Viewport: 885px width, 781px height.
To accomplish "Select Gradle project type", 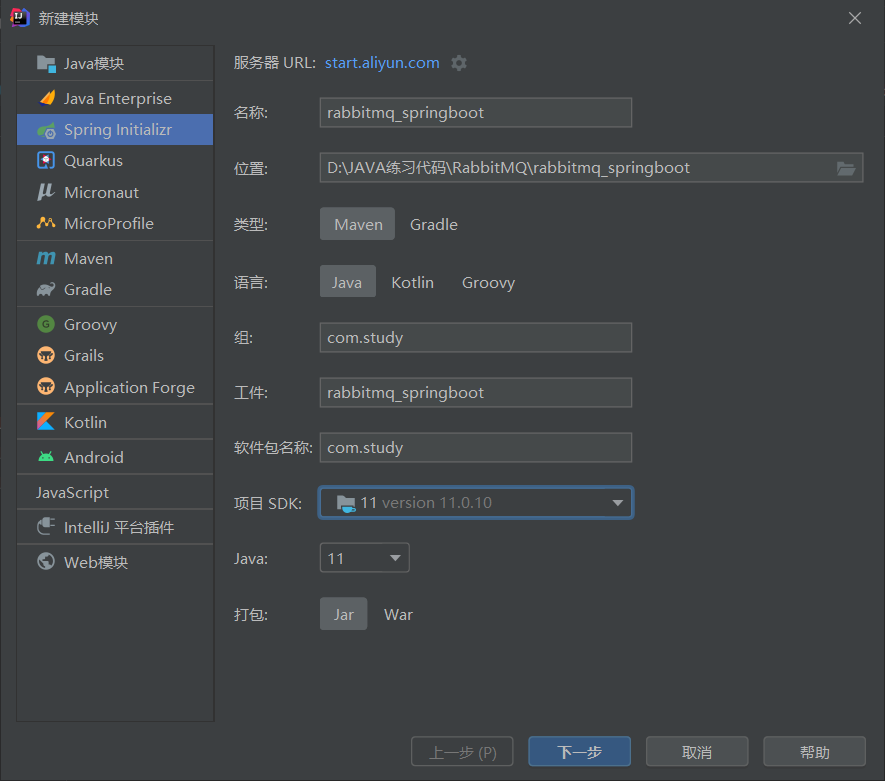I will point(433,224).
